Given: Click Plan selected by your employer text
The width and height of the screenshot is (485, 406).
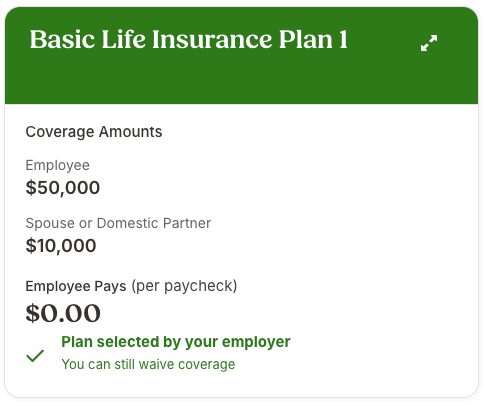Looking at the screenshot, I should coord(176,342).
